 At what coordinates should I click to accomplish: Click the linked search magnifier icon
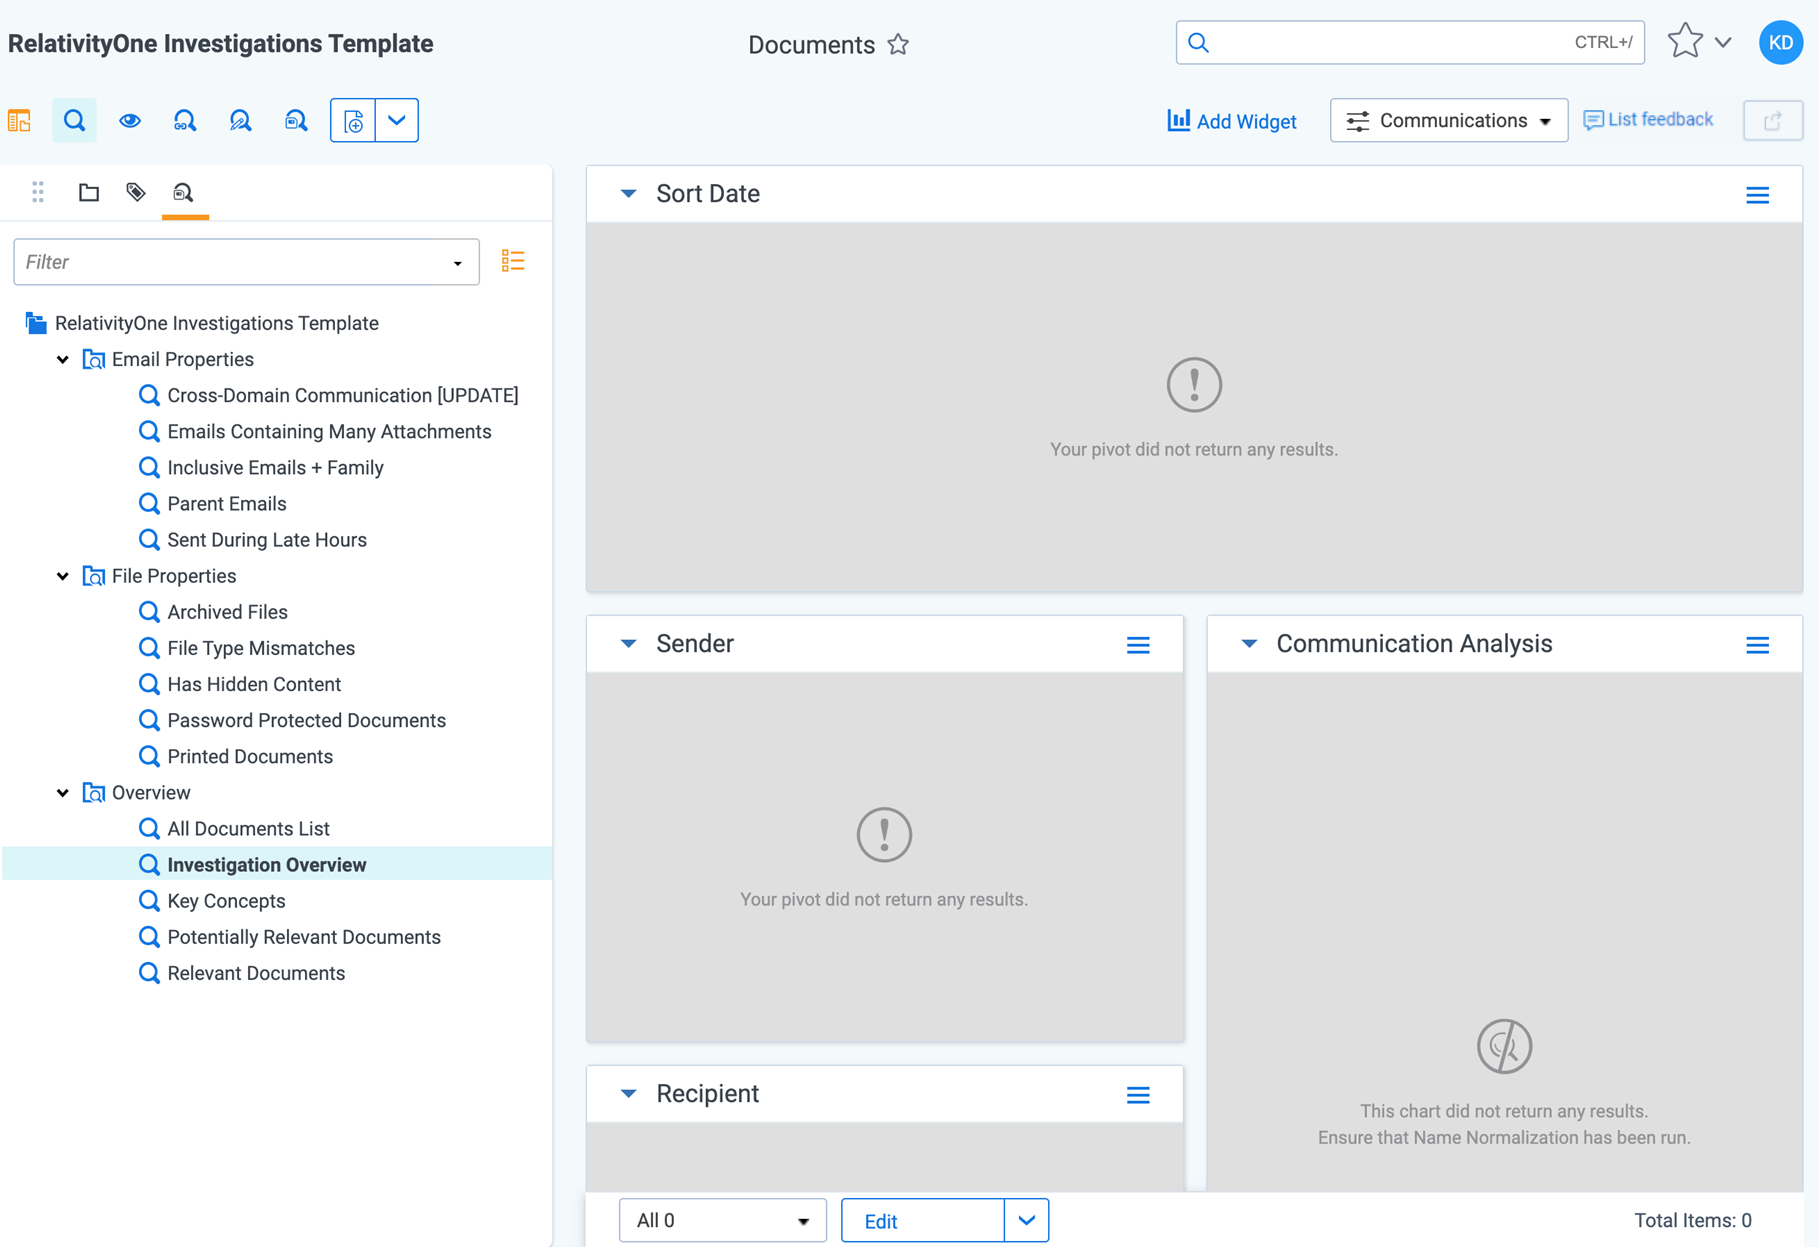[x=185, y=121]
